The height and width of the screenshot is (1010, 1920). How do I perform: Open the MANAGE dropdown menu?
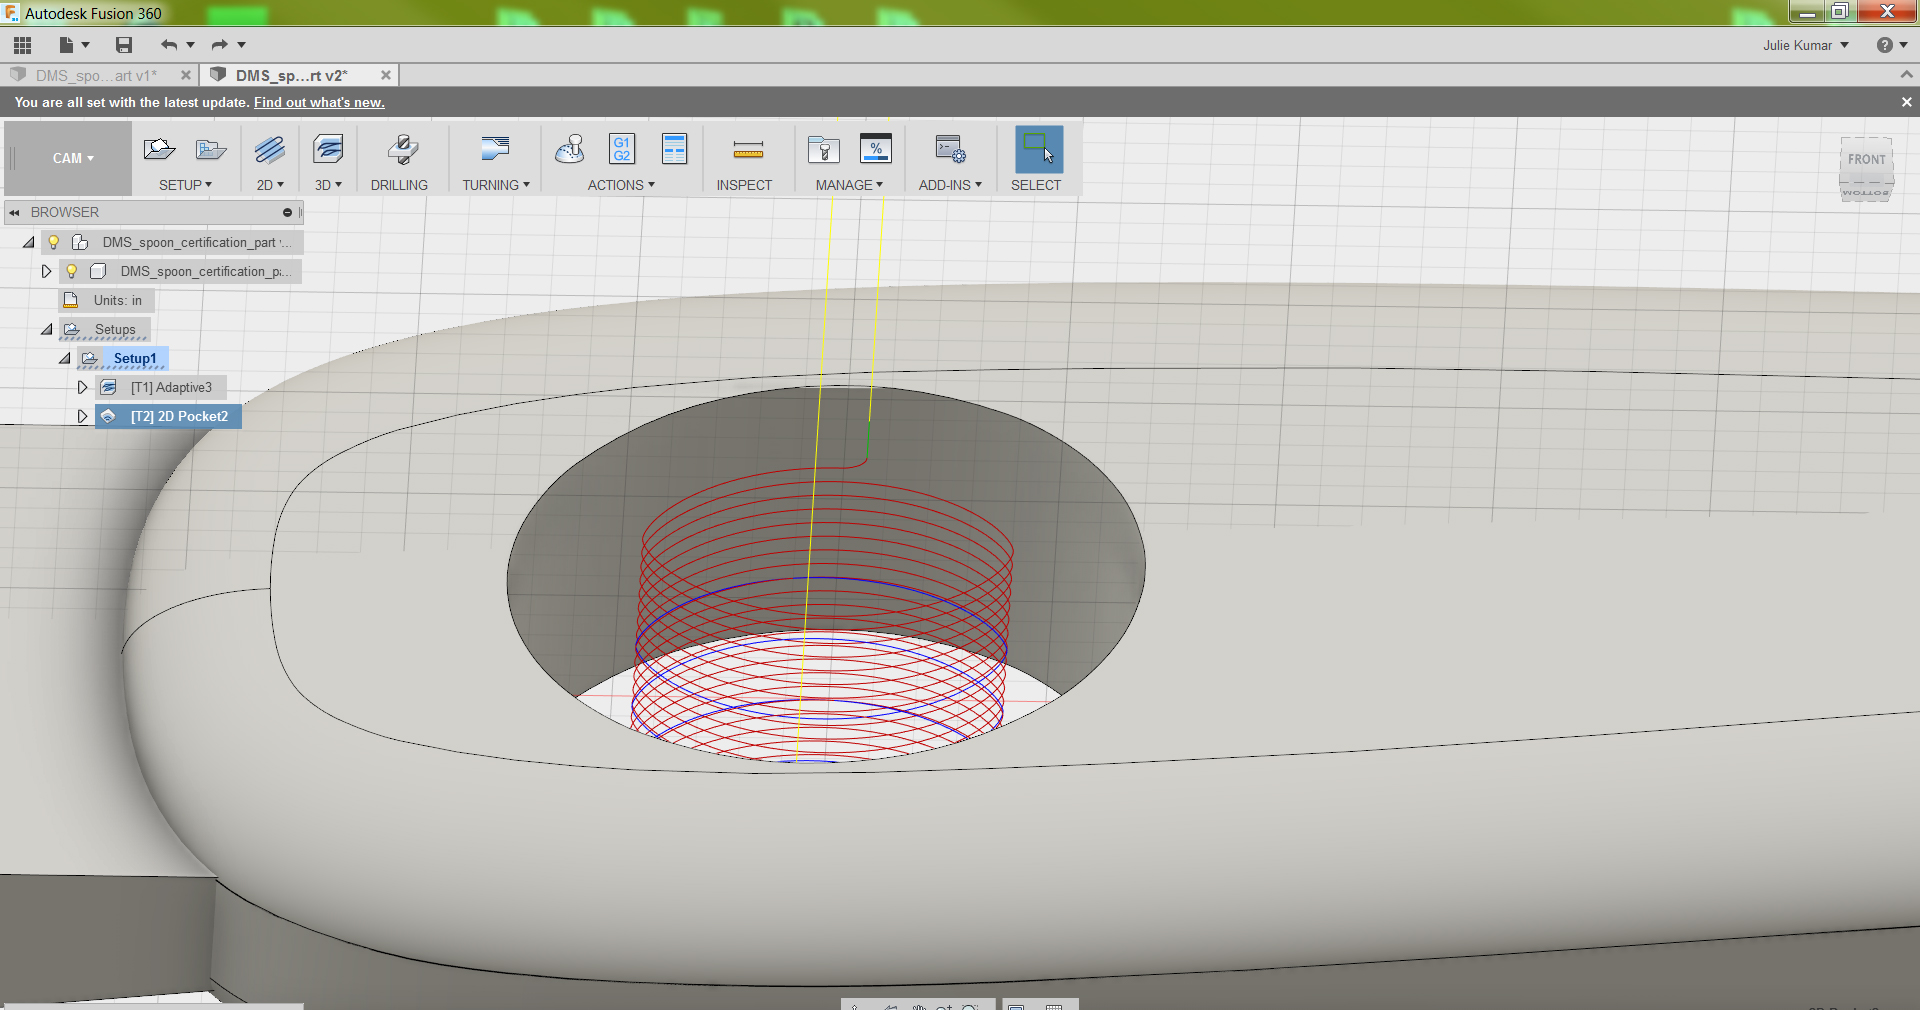pyautogui.click(x=849, y=185)
